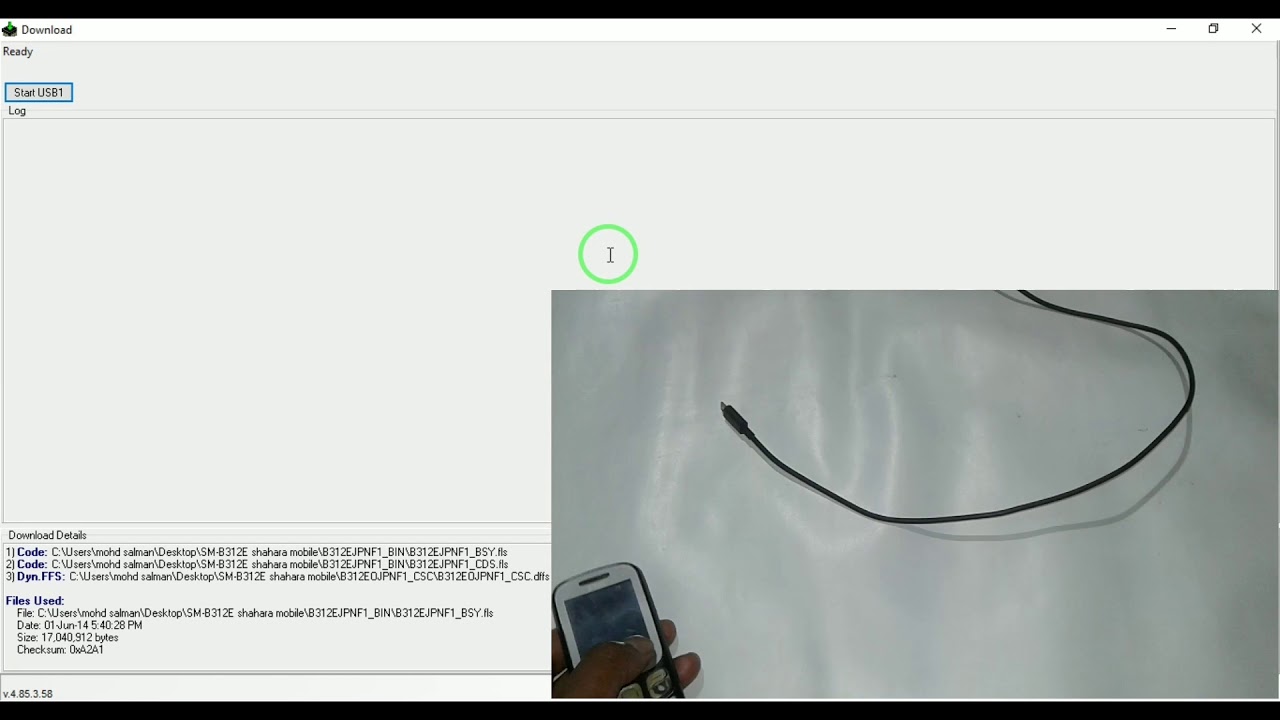Image resolution: width=1280 pixels, height=720 pixels.
Task: Click the Download Details label
Action: [48, 535]
